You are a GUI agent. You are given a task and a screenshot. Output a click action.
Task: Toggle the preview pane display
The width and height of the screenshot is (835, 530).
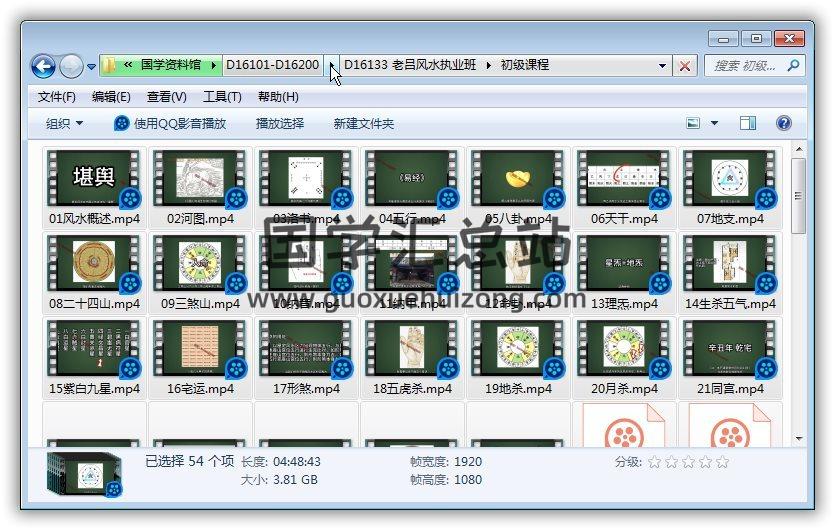(x=748, y=123)
